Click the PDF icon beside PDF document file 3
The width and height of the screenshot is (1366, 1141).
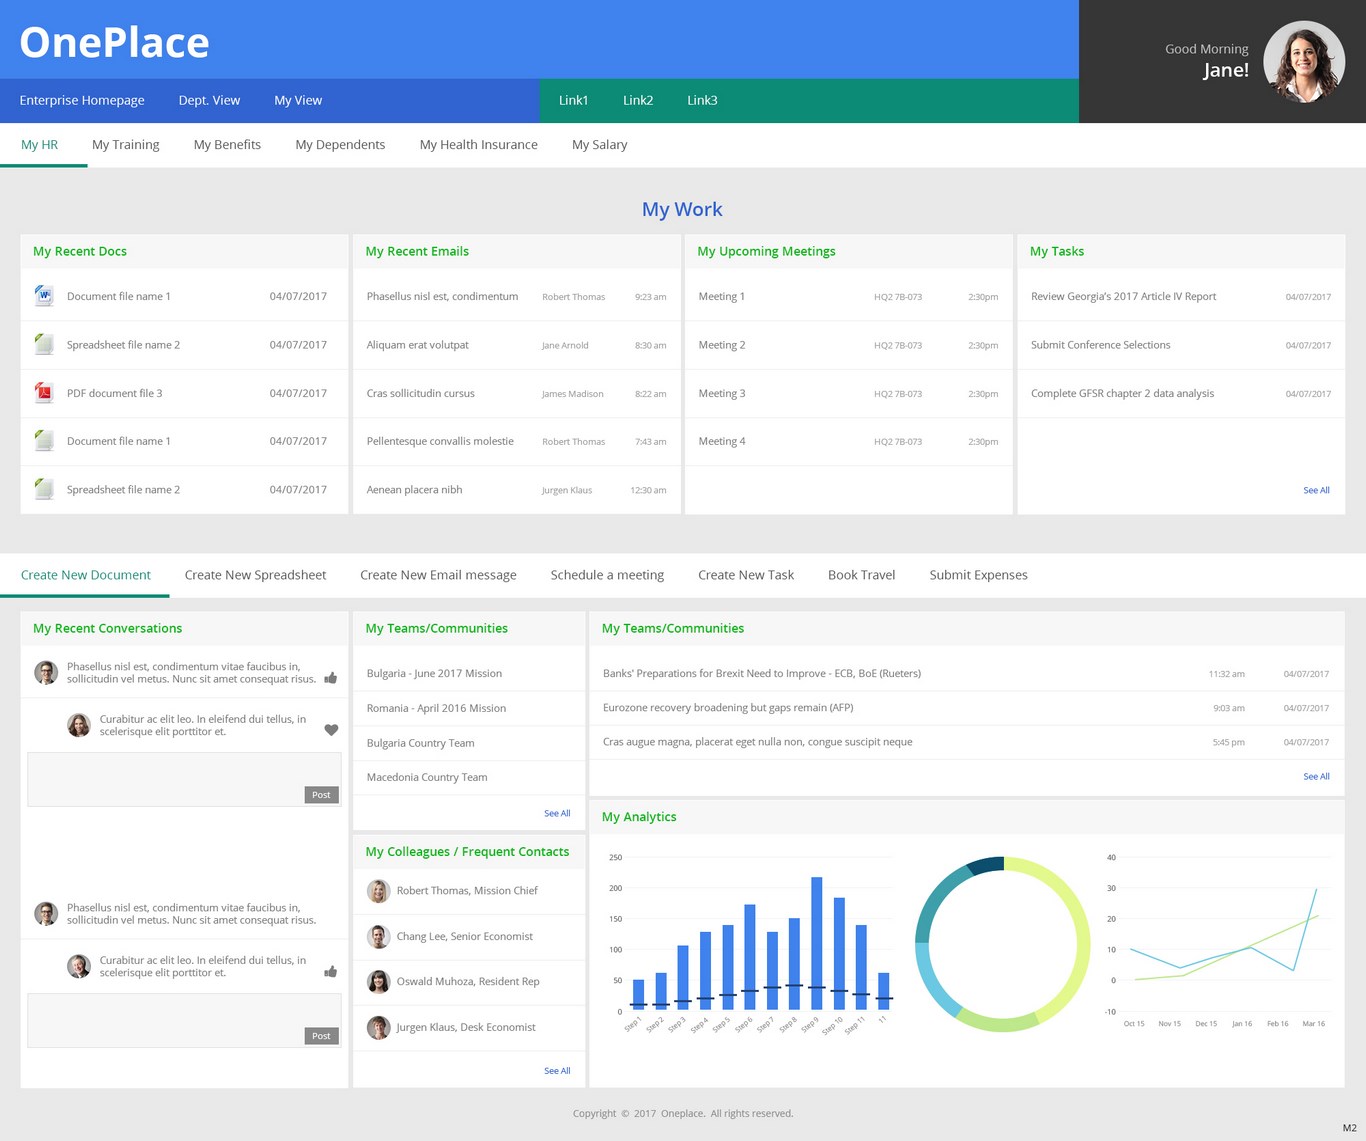pyautogui.click(x=44, y=393)
